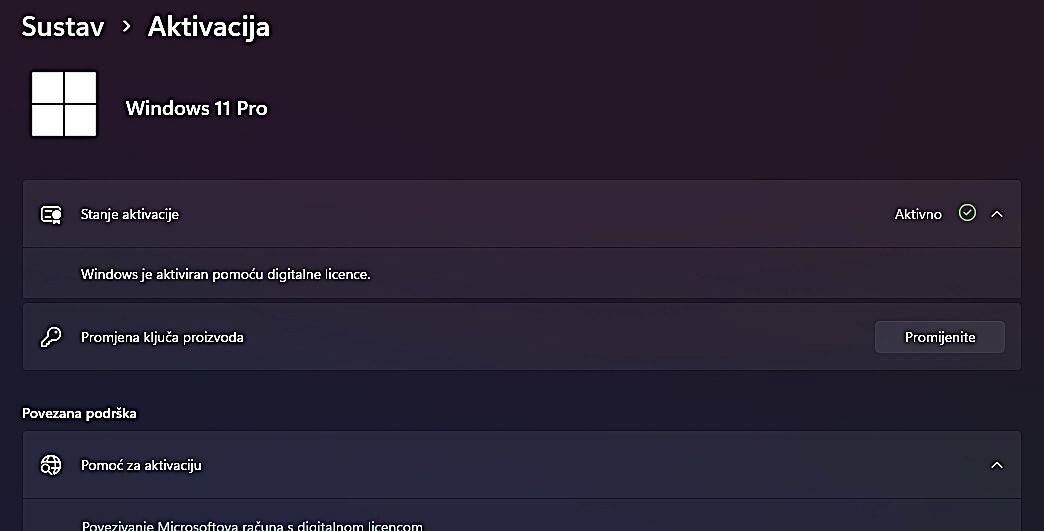Click the activation state certificate icon
Image resolution: width=1044 pixels, height=531 pixels.
(51, 214)
